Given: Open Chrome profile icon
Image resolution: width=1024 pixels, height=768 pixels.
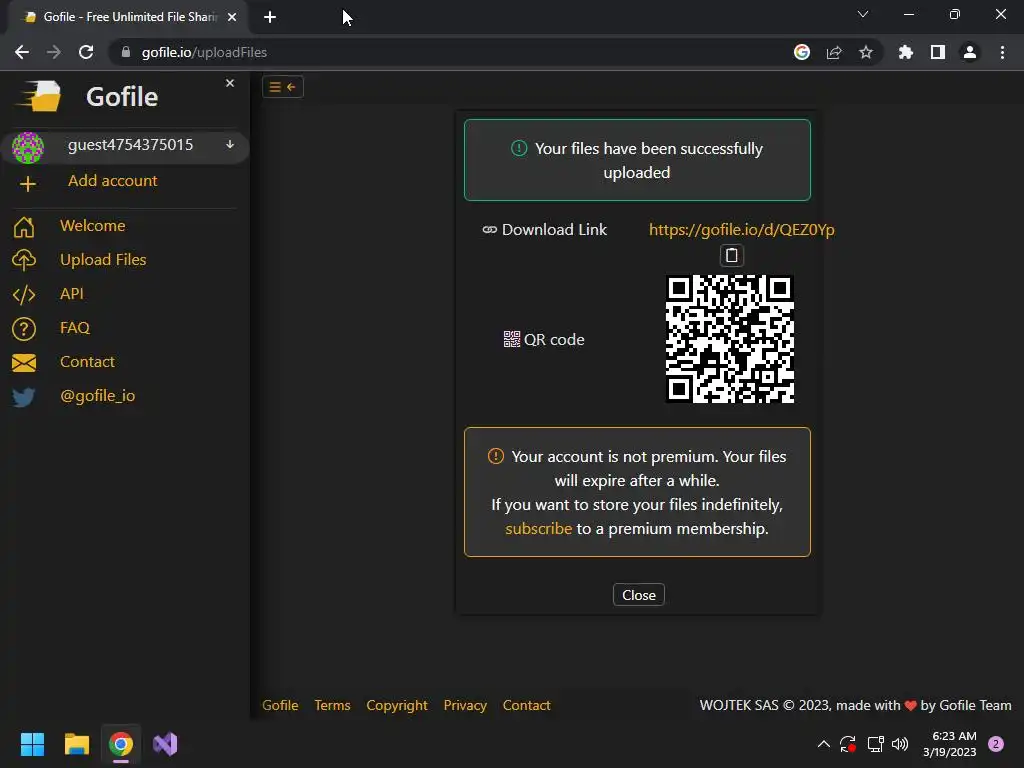Looking at the screenshot, I should [970, 52].
